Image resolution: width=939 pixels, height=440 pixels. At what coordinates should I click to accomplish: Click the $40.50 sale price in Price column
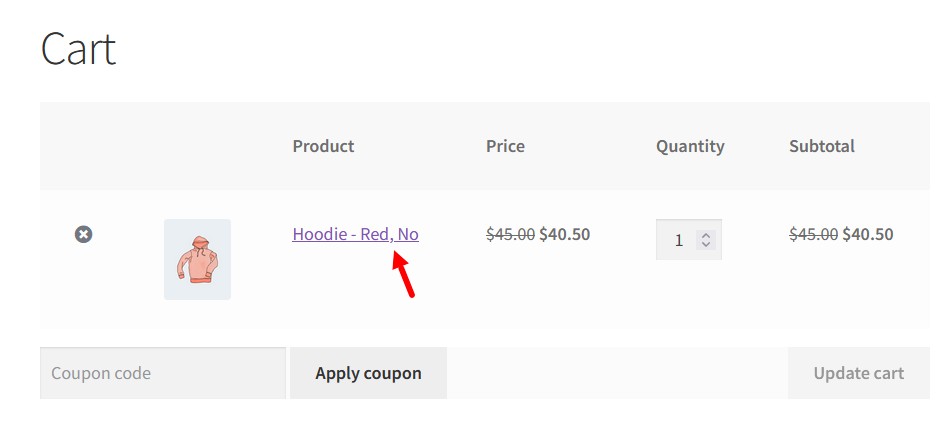pos(565,234)
